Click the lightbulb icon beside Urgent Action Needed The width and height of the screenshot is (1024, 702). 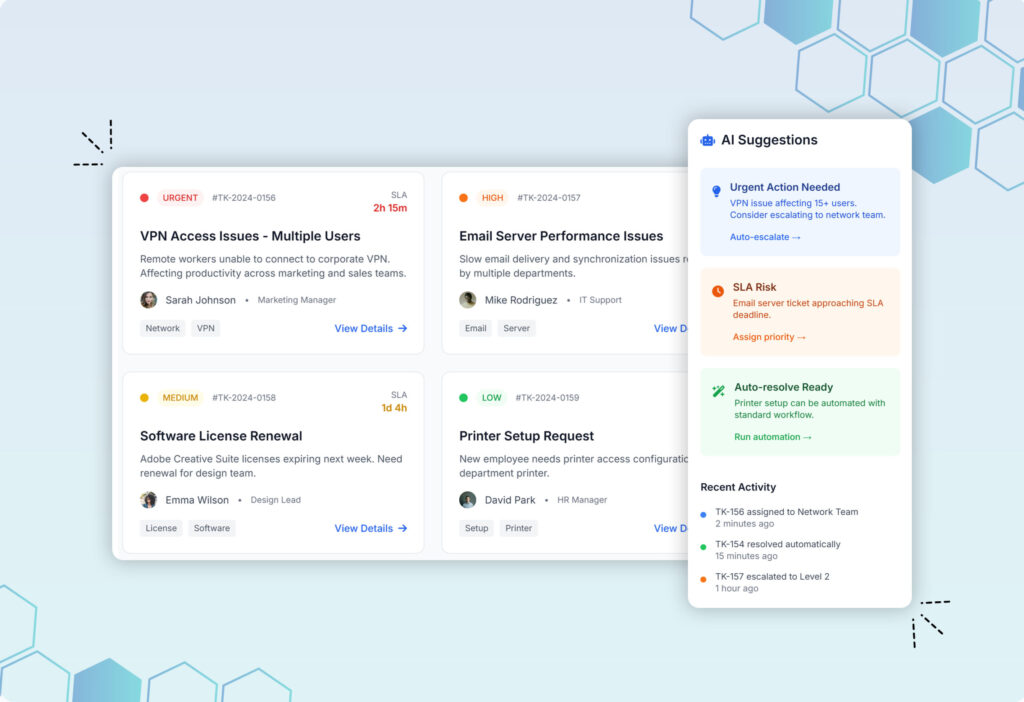point(716,191)
